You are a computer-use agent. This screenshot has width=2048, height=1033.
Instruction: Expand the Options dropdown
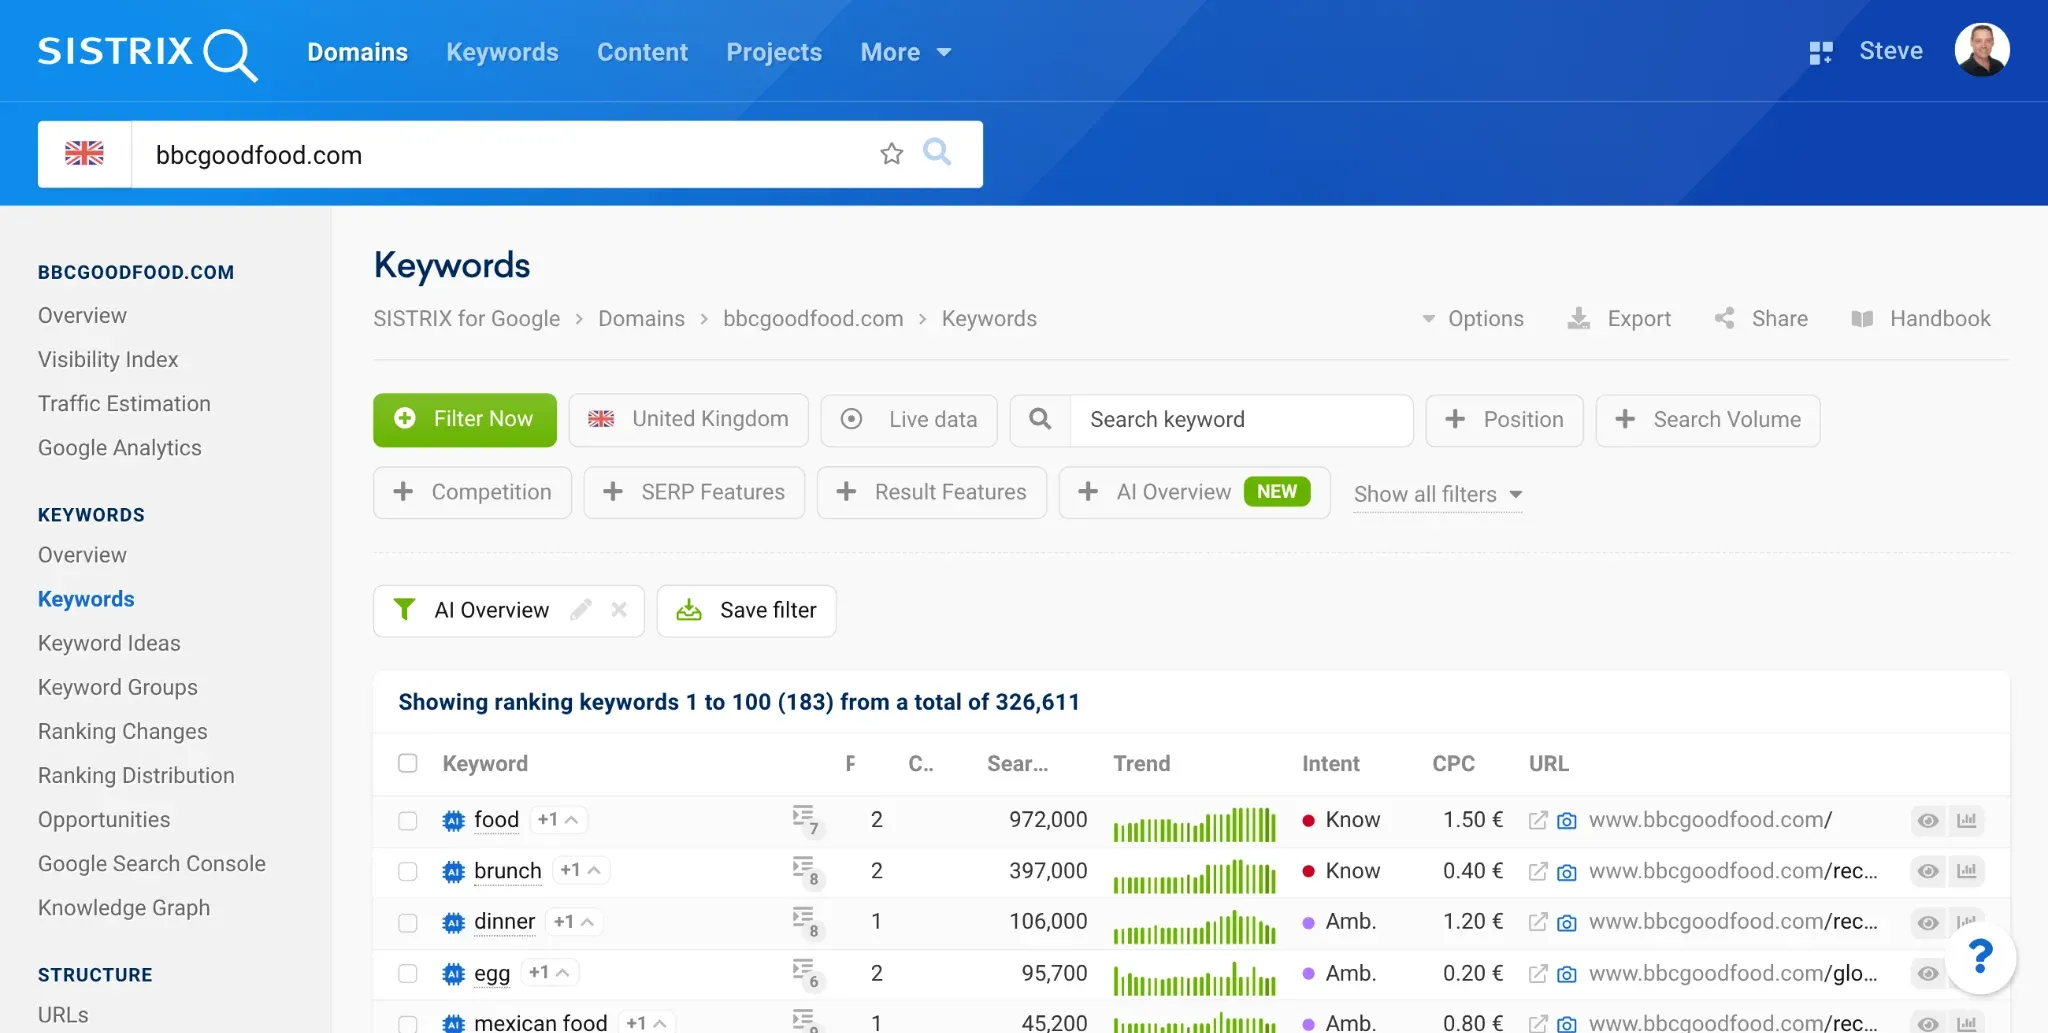click(x=1473, y=319)
